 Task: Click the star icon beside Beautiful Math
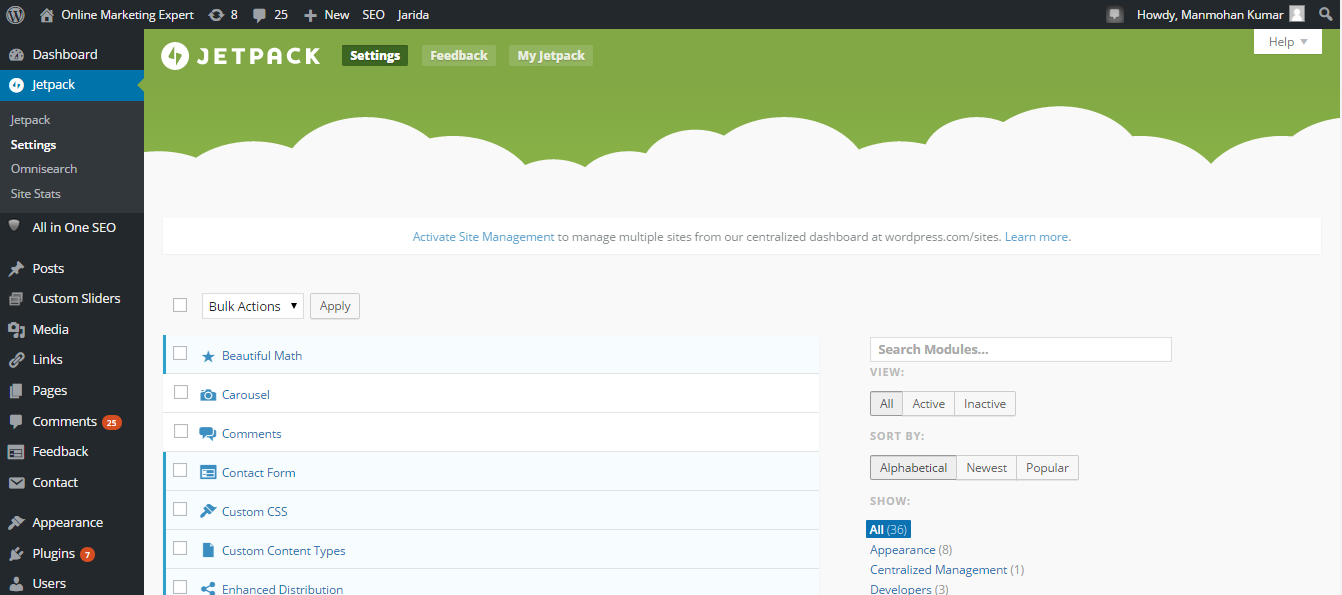(x=208, y=356)
